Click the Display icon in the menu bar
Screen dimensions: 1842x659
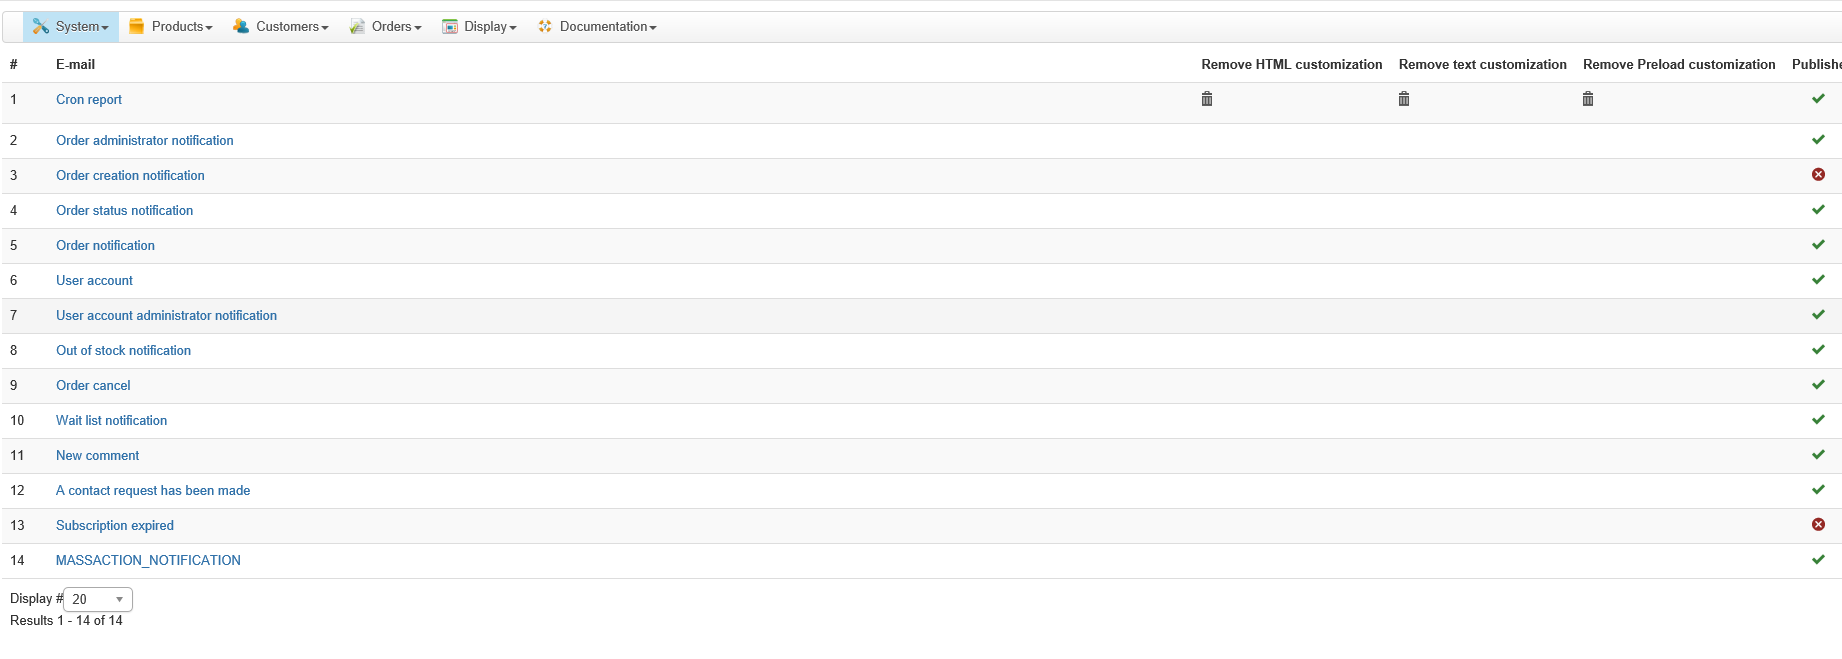click(x=450, y=27)
